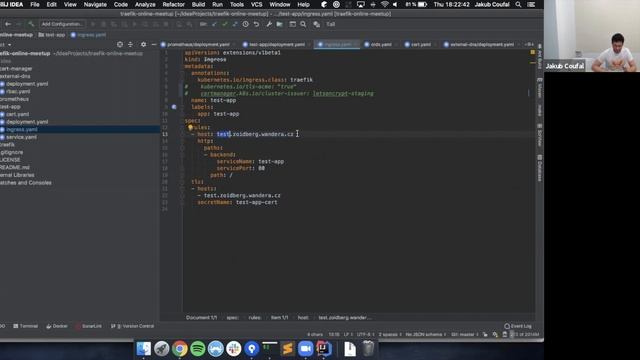Open Slack from the dock
This screenshot has width=640, height=360.
click(x=234, y=349)
